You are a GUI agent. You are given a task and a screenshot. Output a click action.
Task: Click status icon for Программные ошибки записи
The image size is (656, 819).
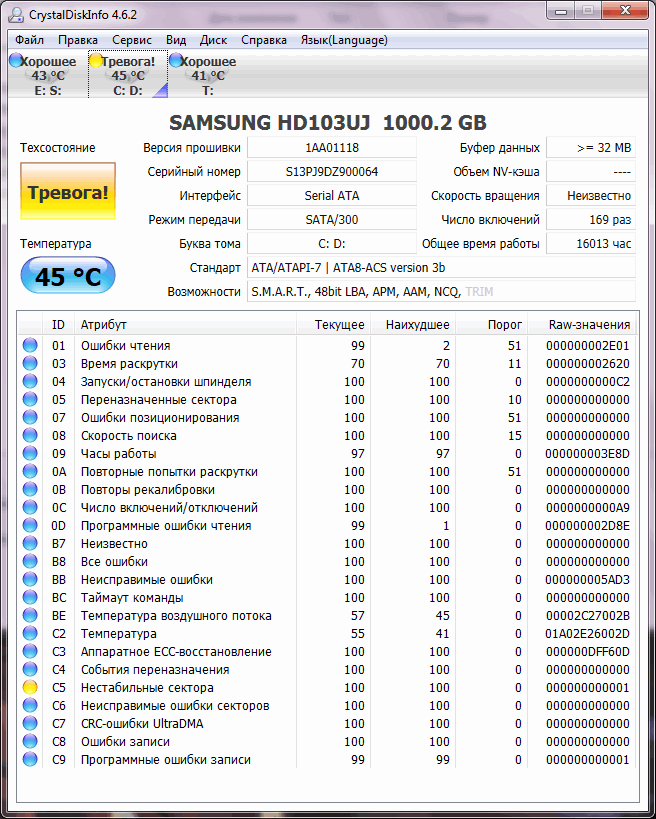click(x=30, y=759)
